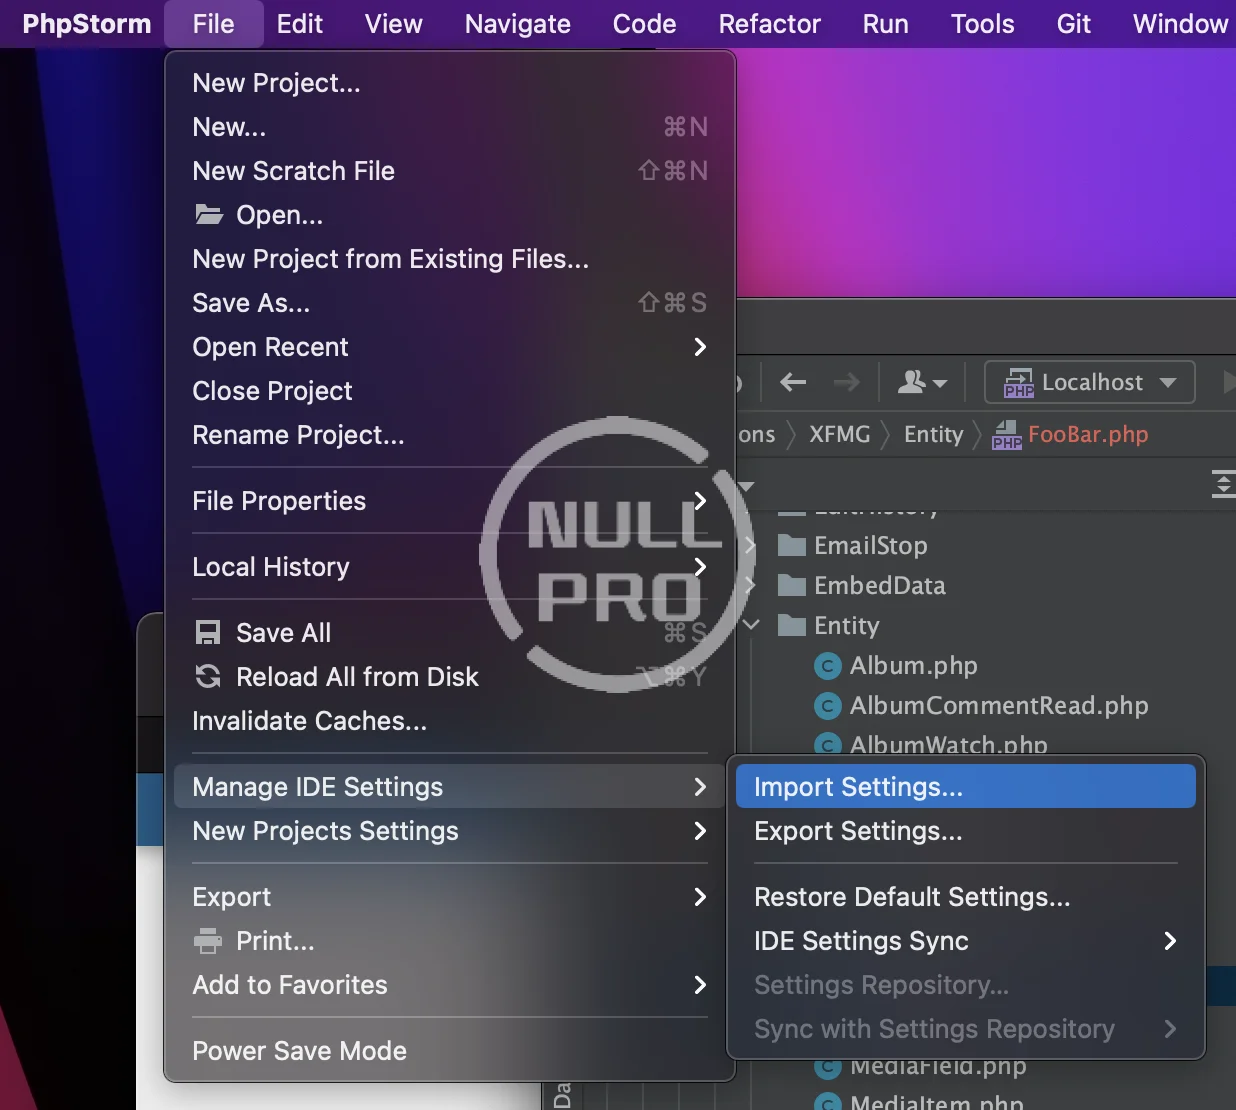
Task: Select the EmbedData folder in tree
Action: coord(879,585)
